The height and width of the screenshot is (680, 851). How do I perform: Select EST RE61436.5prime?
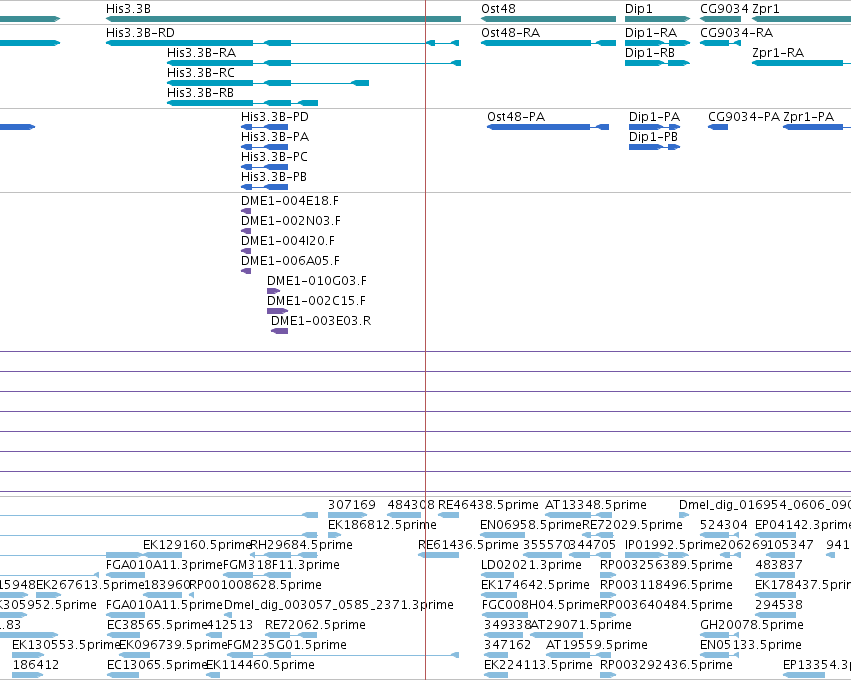click(439, 555)
